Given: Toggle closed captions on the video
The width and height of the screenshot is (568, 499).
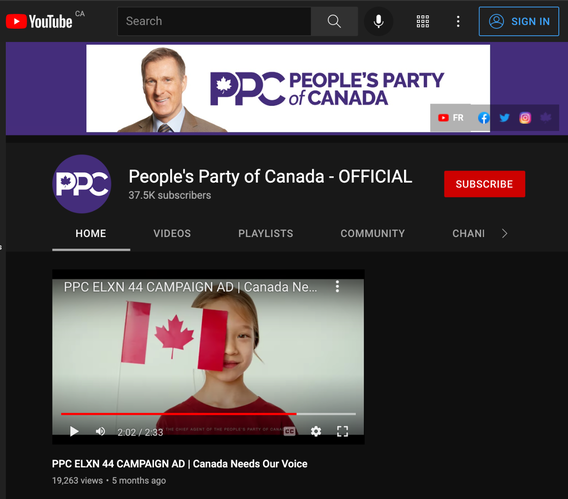Looking at the screenshot, I should pos(289,431).
